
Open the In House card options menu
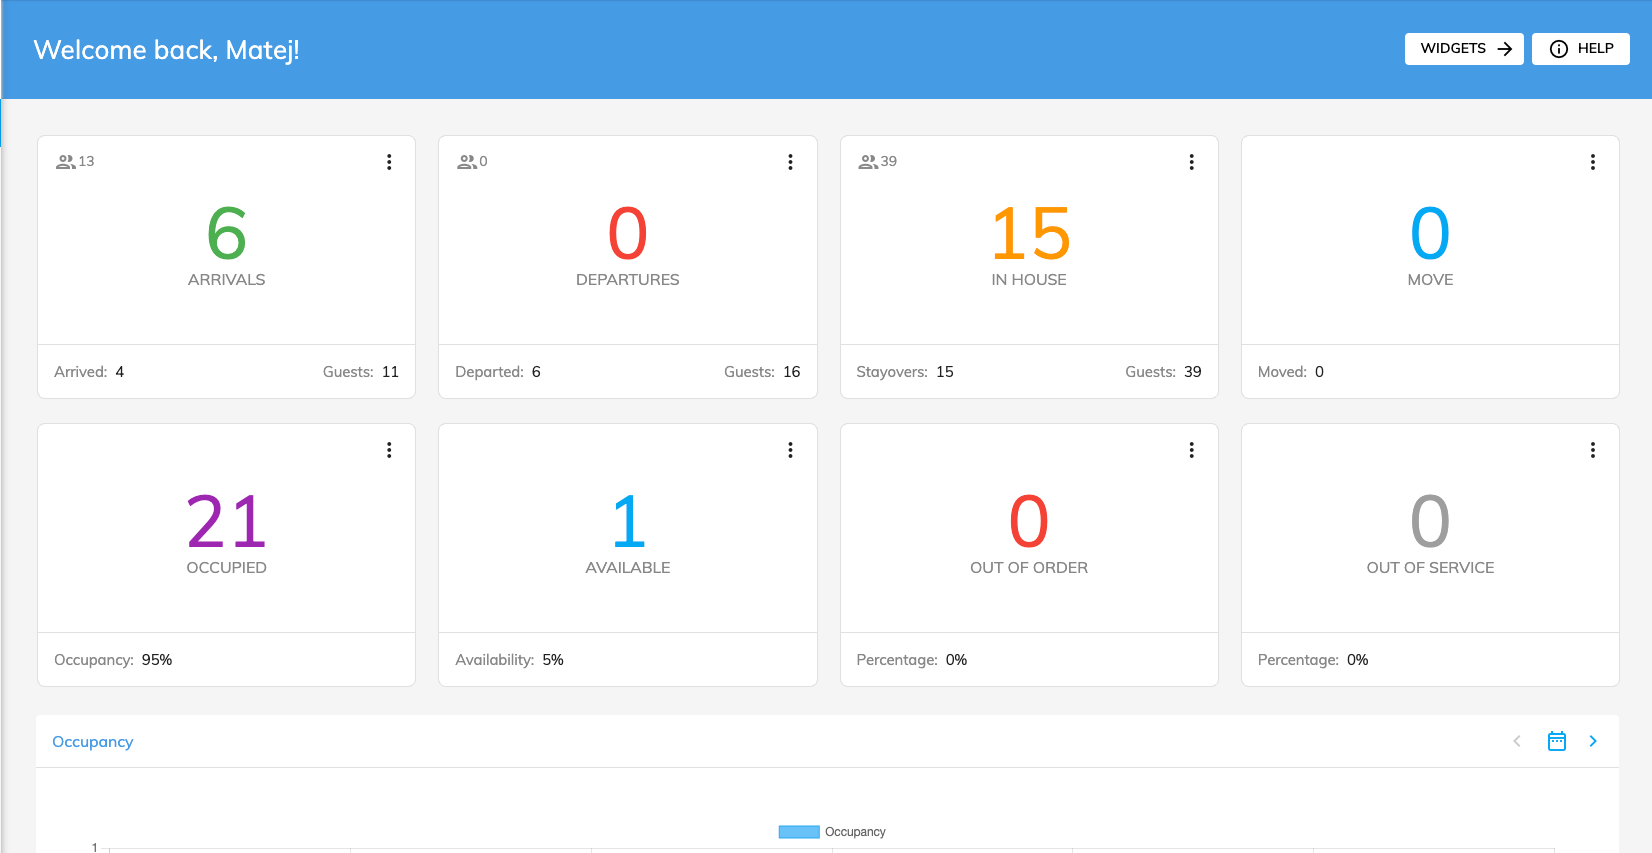pos(1191,162)
